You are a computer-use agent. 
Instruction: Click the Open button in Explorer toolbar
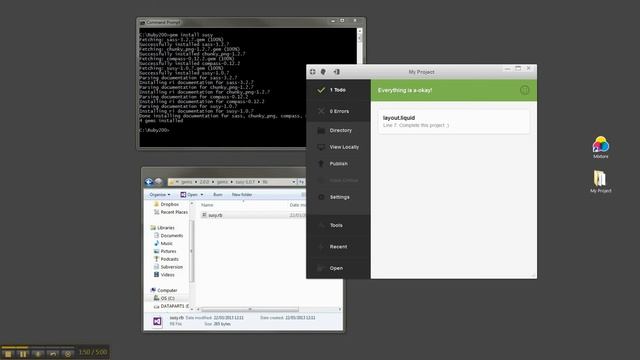click(x=189, y=195)
